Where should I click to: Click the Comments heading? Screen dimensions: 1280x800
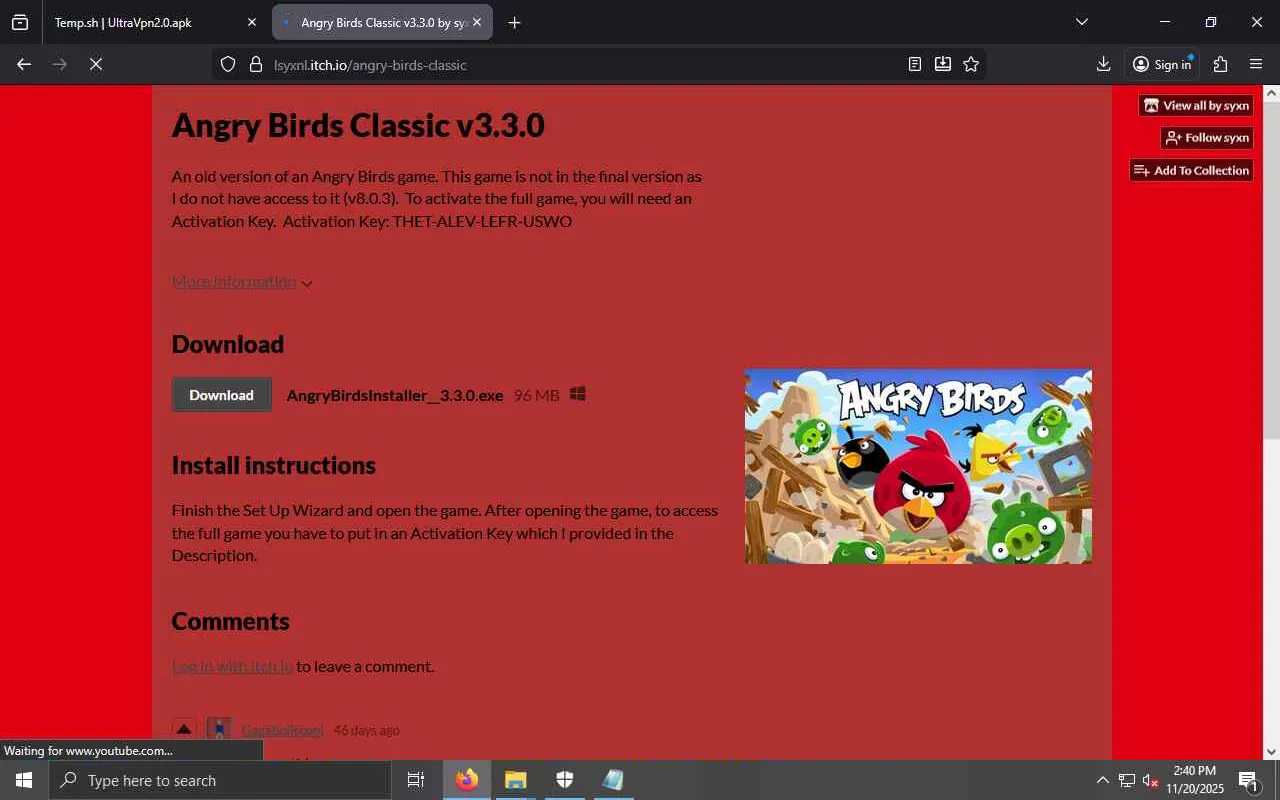[231, 621]
